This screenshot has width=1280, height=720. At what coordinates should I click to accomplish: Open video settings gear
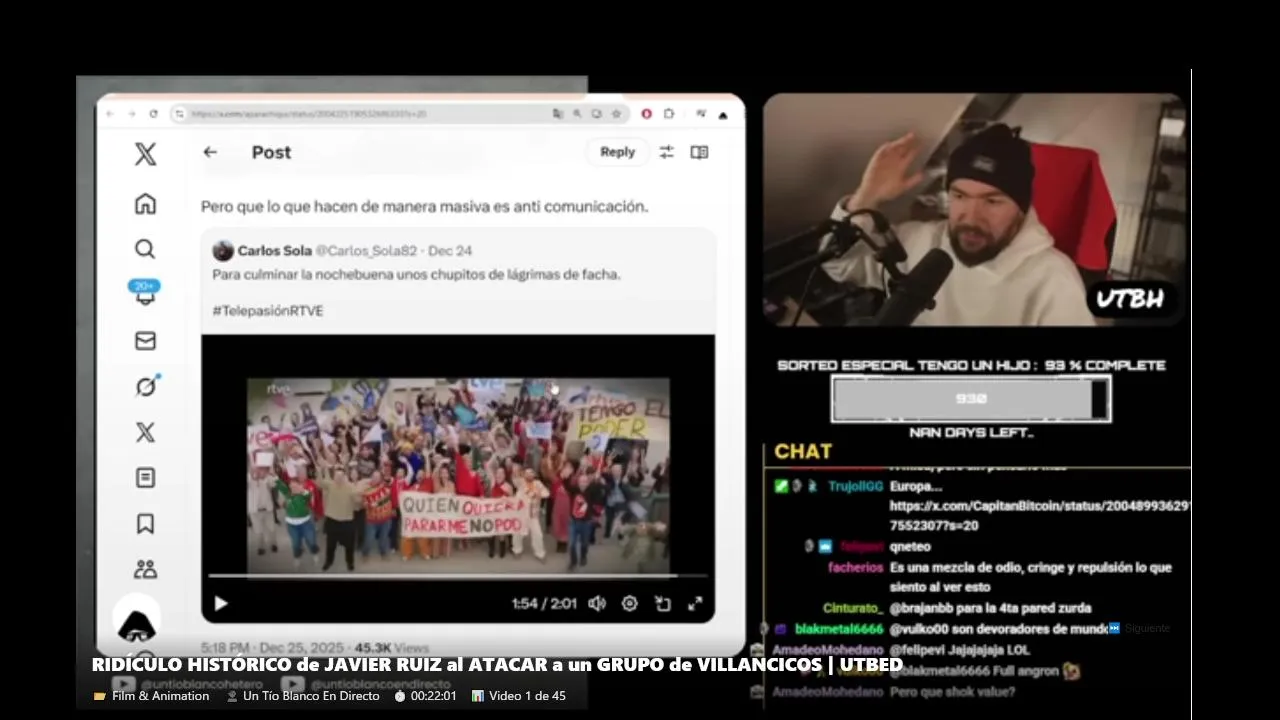tap(629, 603)
